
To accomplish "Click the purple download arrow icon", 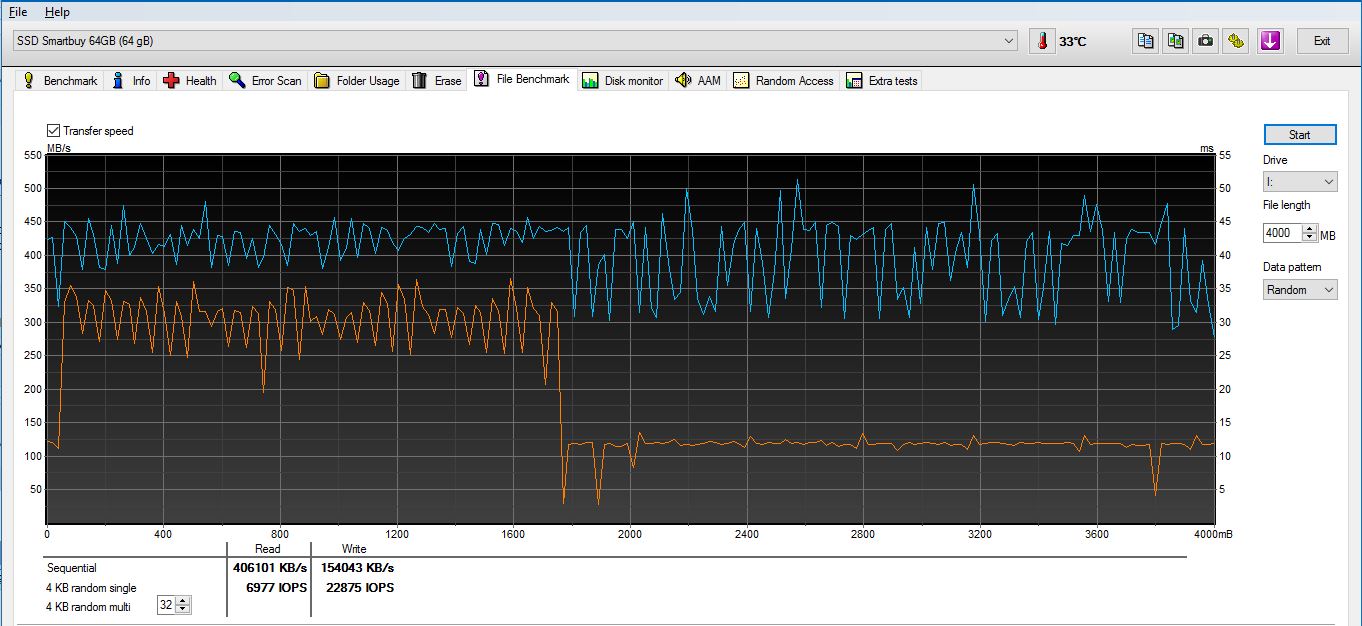I will (1270, 41).
